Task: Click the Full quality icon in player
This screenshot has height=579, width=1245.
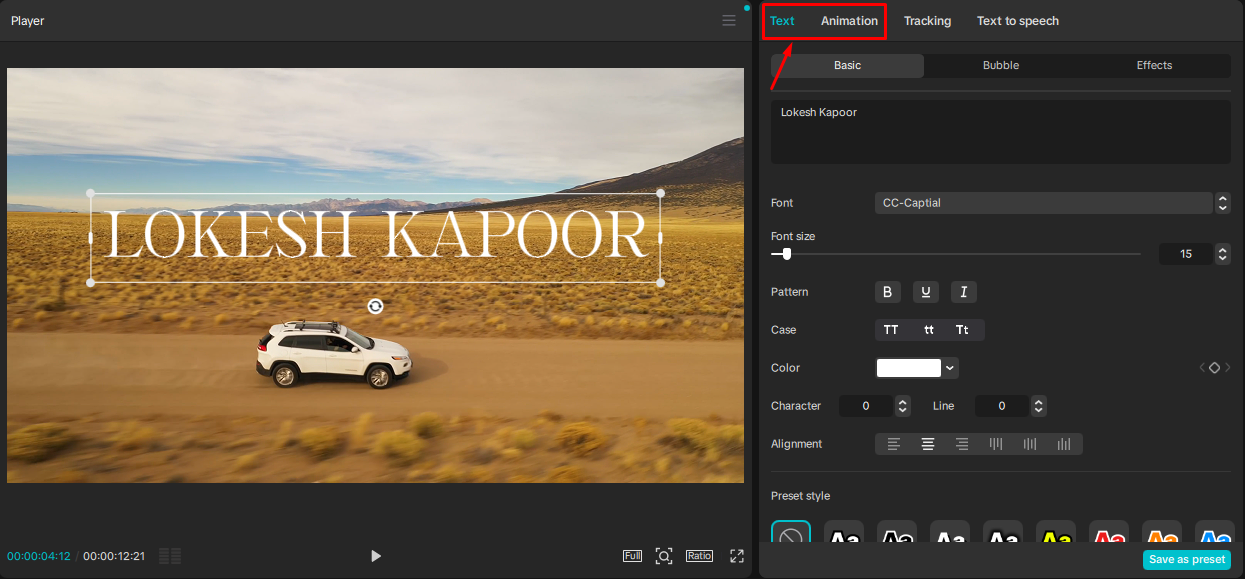Action: 632,556
